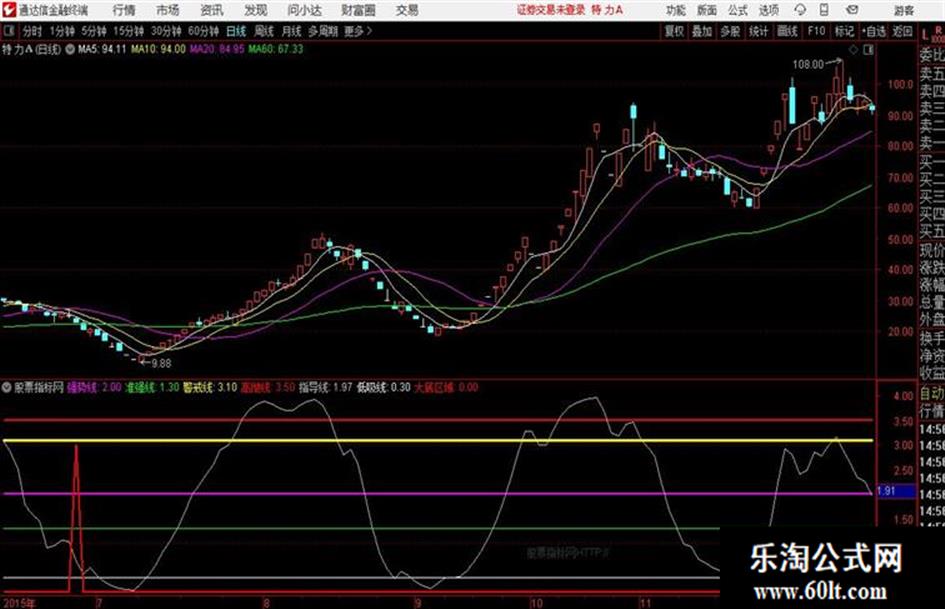The height and width of the screenshot is (609, 945).
Task: Open the 问小达 menu
Action: 304,10
